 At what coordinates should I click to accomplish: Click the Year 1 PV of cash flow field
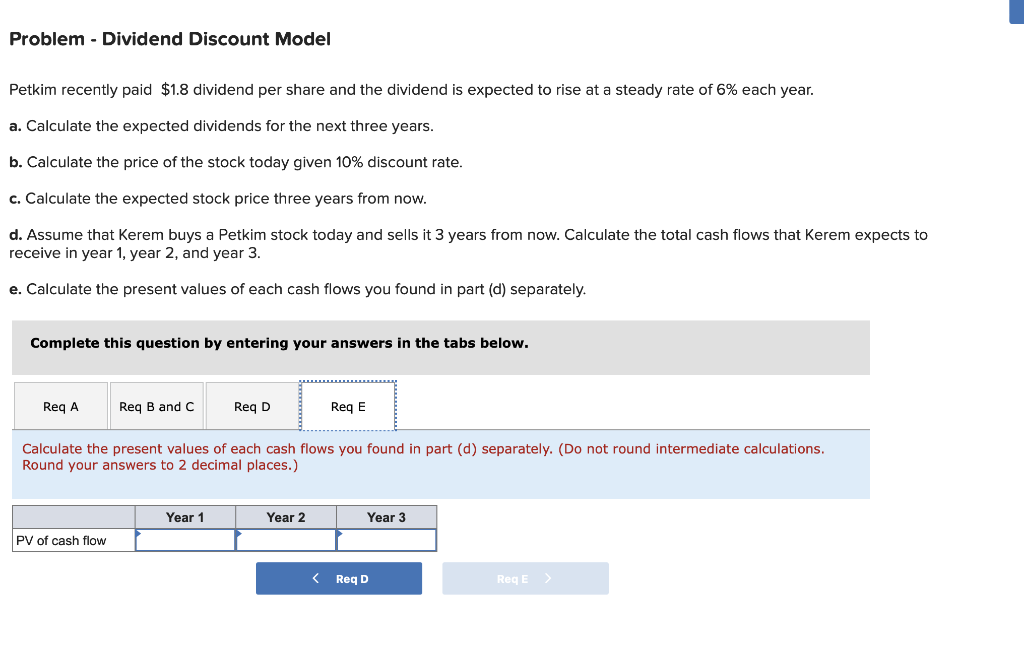click(x=186, y=540)
